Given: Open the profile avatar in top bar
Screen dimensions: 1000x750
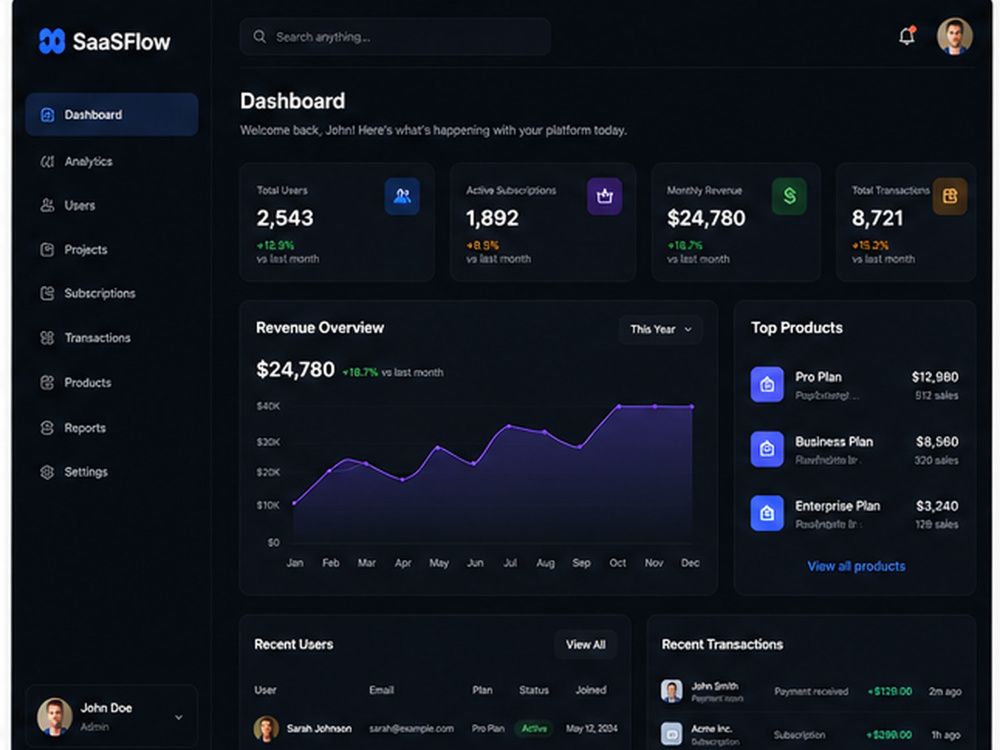Looking at the screenshot, I should pos(954,36).
